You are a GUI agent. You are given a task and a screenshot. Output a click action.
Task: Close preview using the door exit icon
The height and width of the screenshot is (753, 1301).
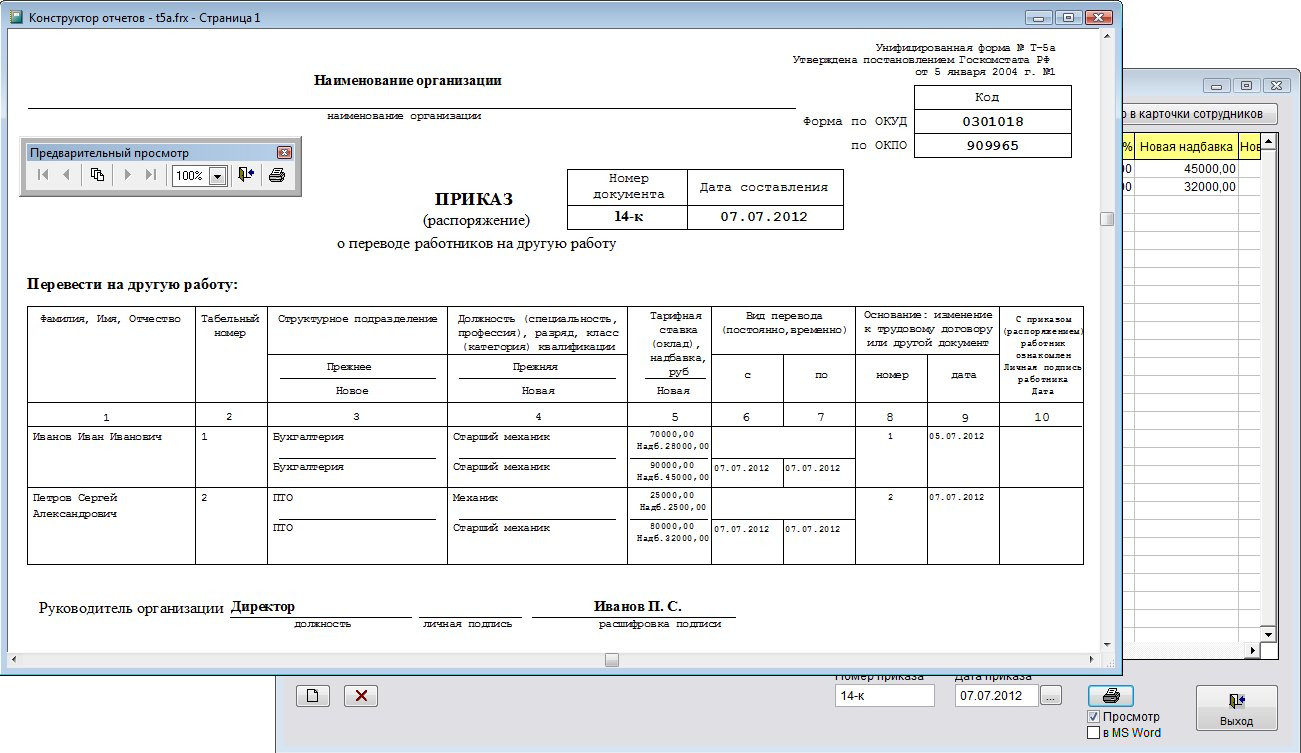246,175
